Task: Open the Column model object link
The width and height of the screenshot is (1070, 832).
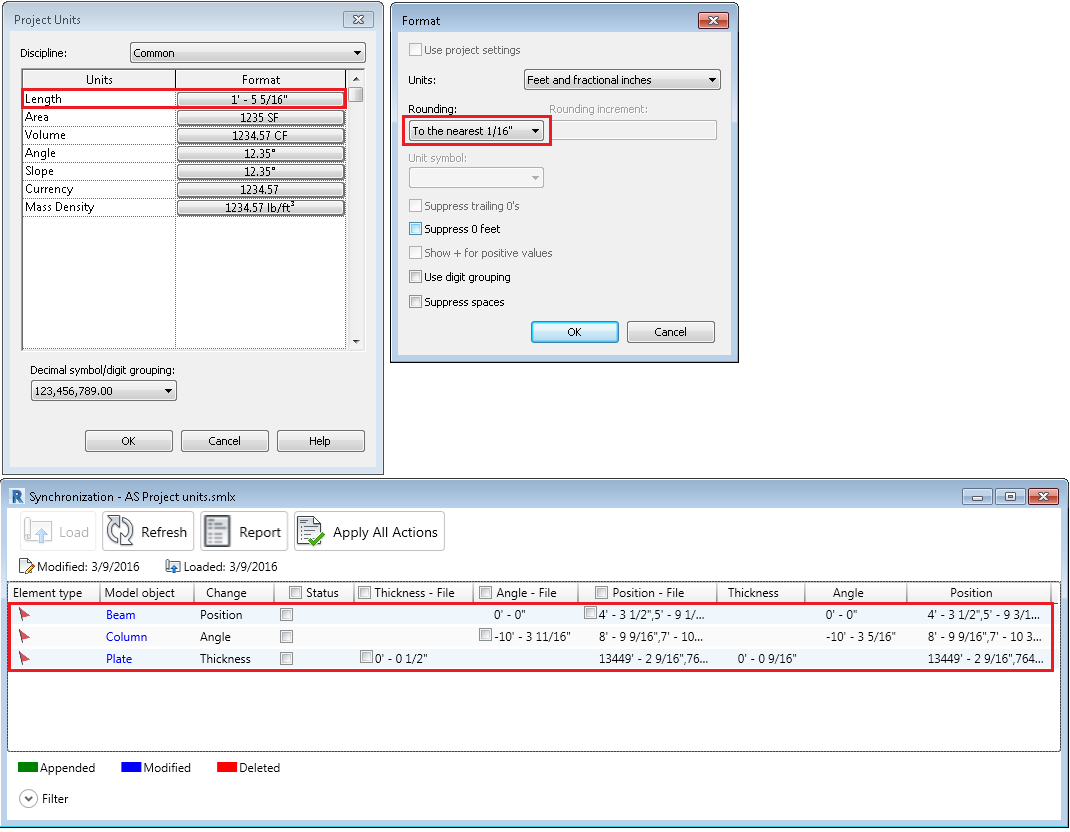Action: point(126,636)
